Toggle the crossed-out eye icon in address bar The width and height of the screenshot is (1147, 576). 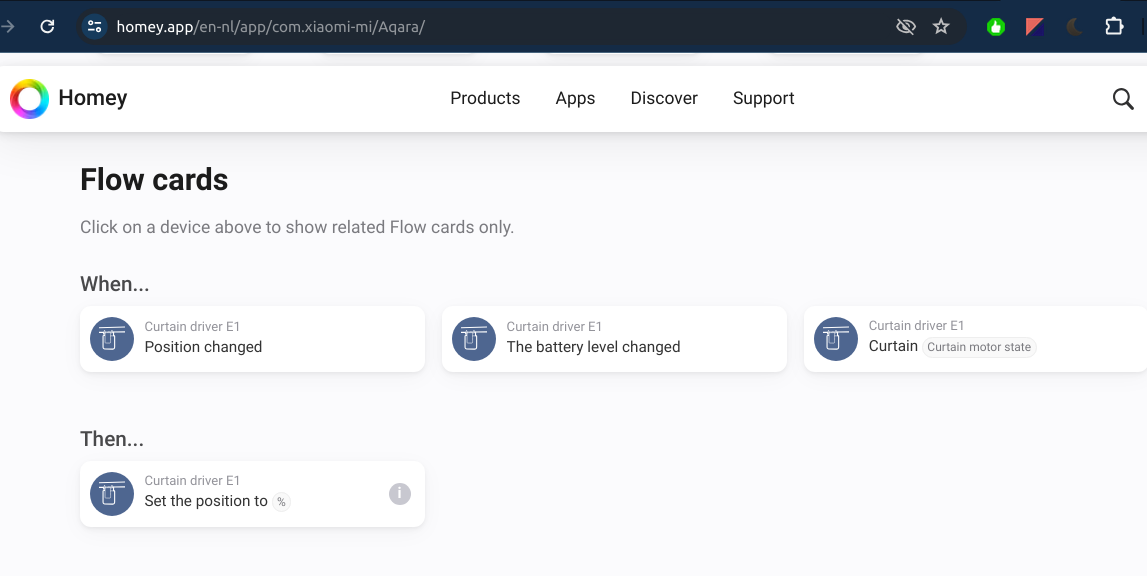click(x=906, y=27)
